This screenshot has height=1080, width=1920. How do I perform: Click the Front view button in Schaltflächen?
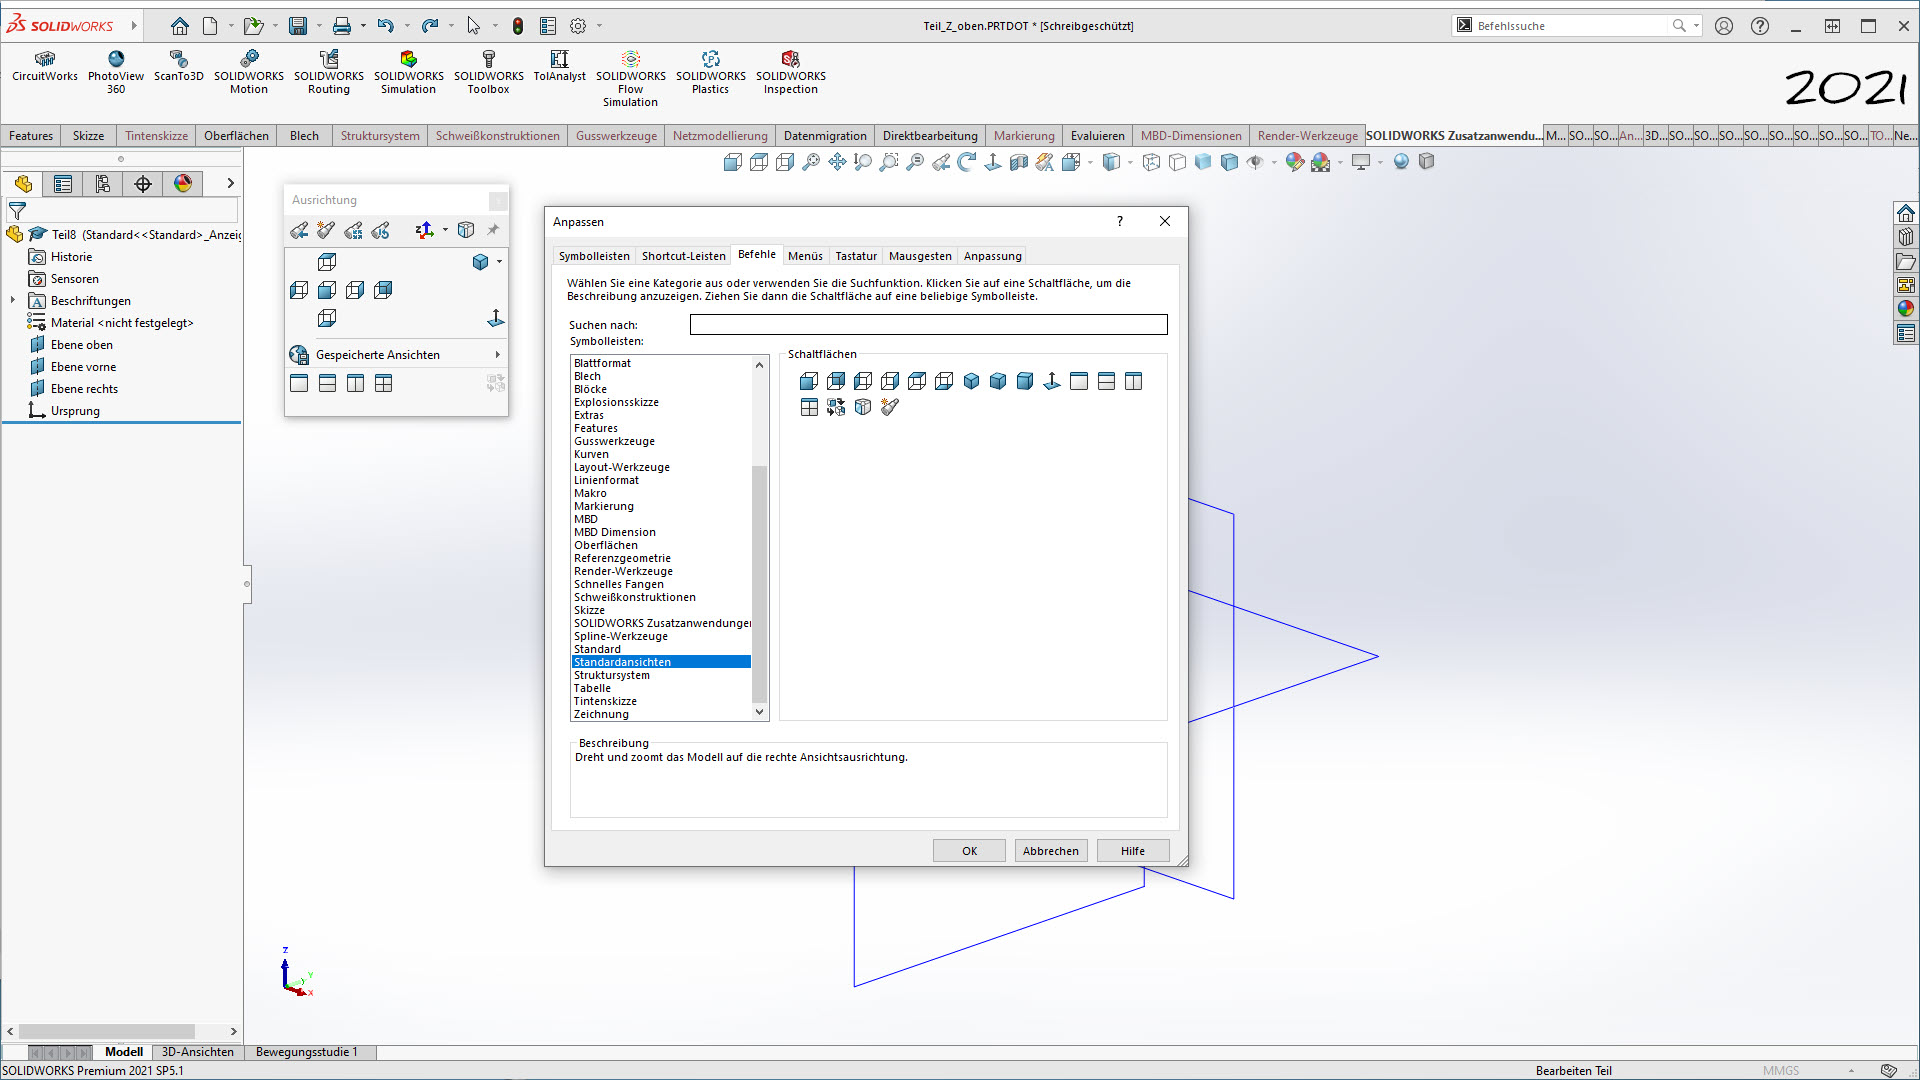click(x=809, y=381)
